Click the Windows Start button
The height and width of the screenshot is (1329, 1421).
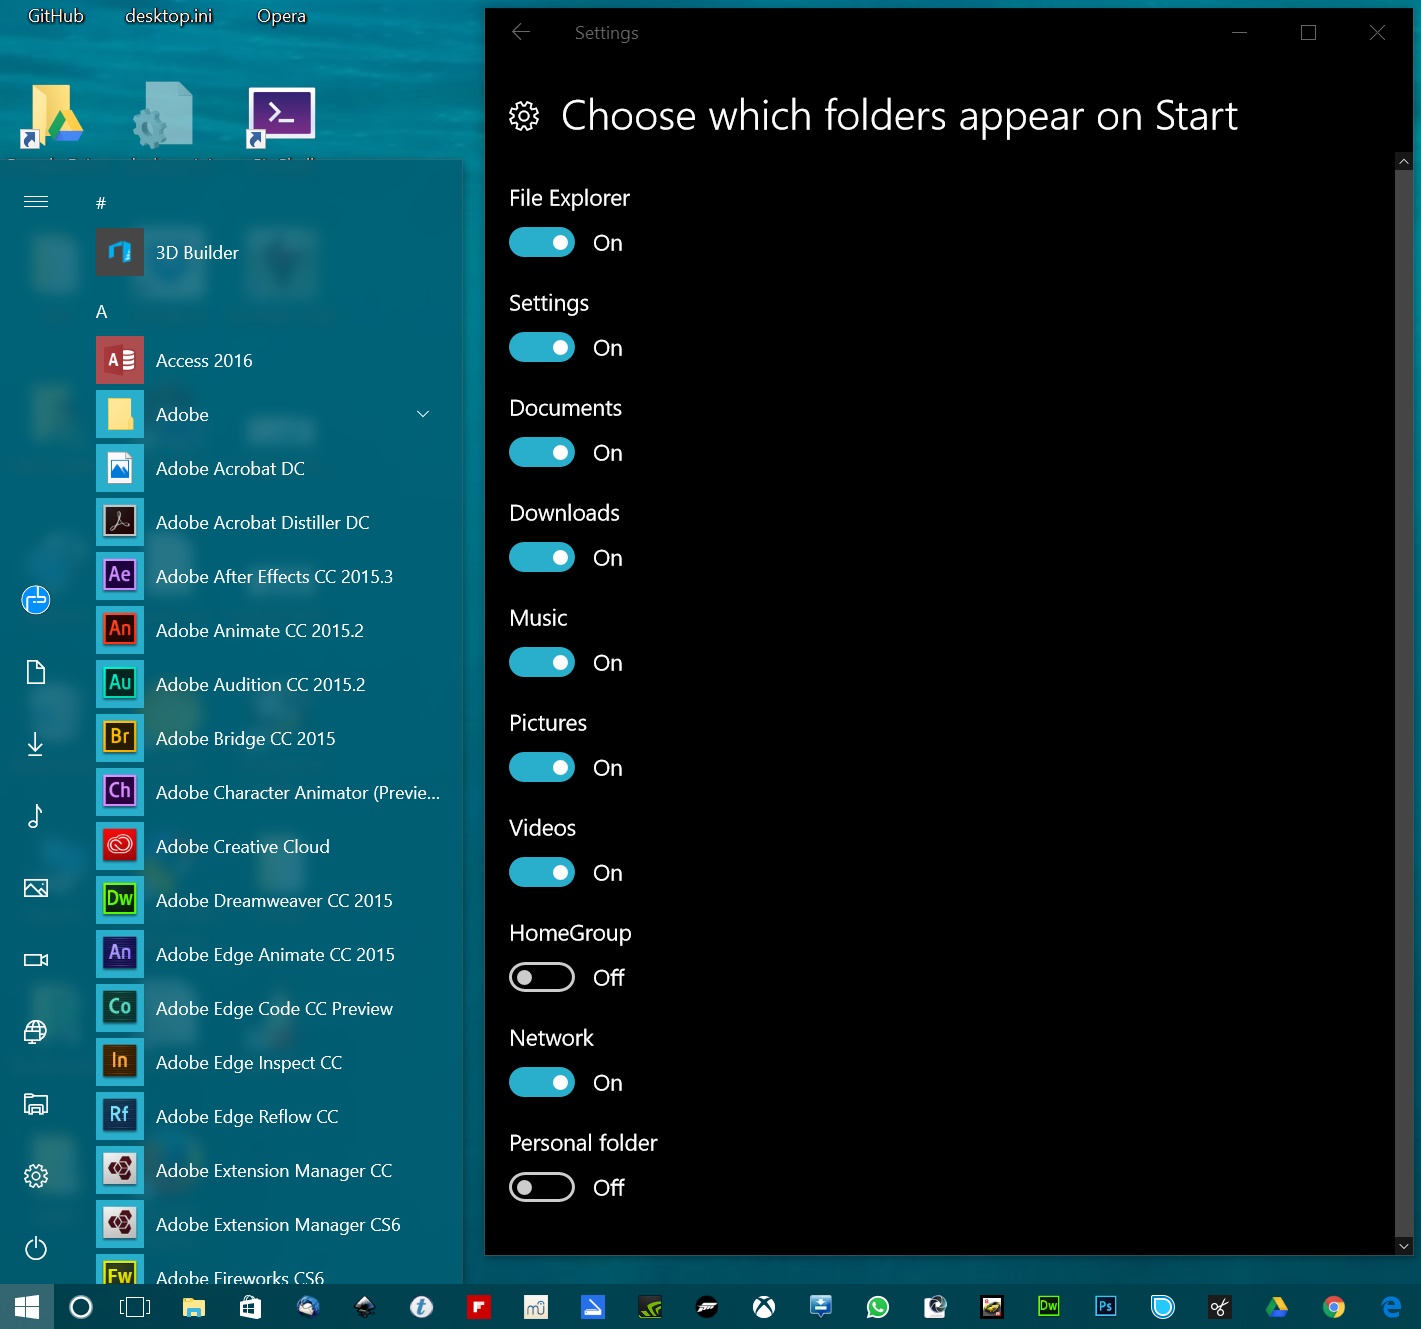pyautogui.click(x=27, y=1307)
